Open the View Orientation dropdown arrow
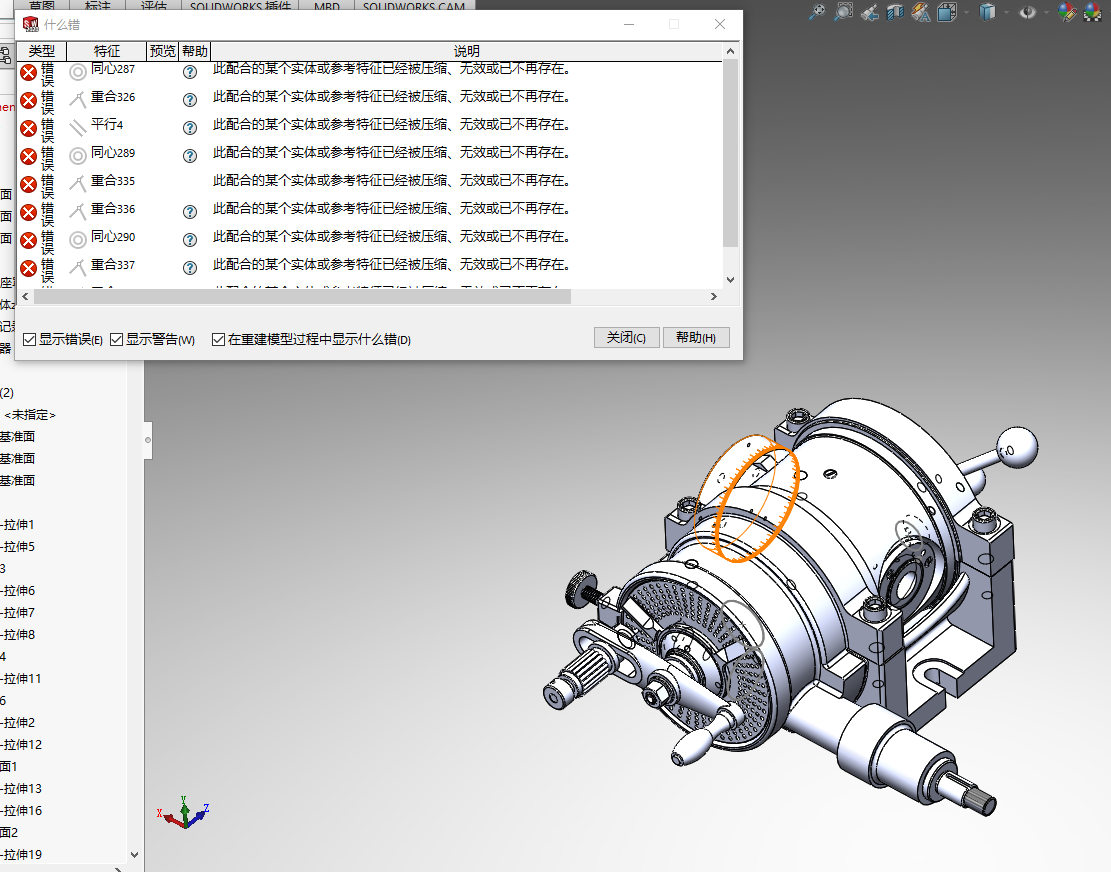This screenshot has width=1111, height=872. tap(966, 12)
